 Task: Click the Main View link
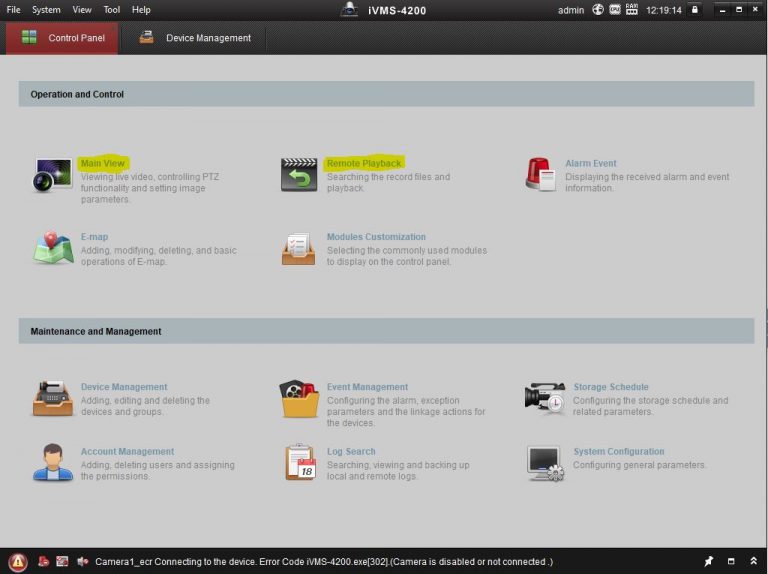tap(103, 163)
